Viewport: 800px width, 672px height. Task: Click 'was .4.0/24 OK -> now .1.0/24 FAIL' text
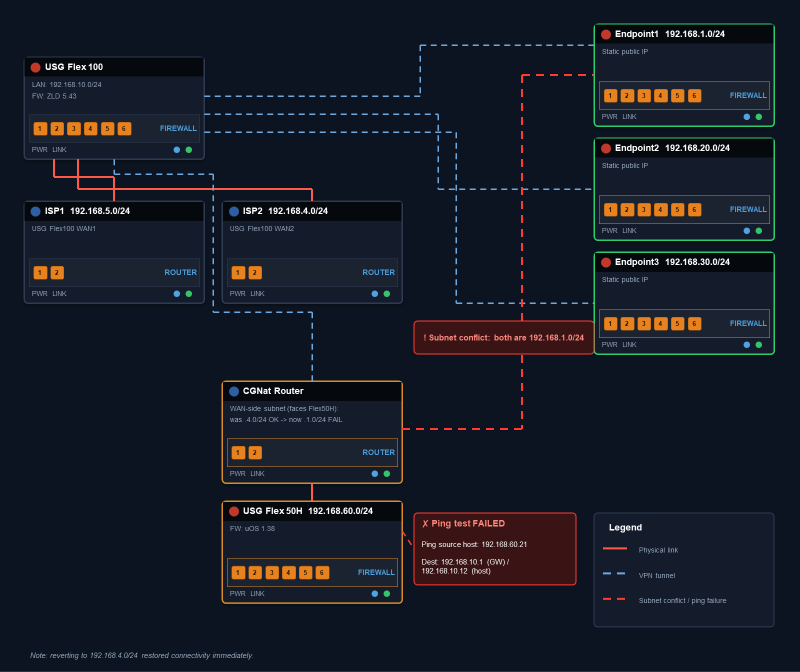286,420
